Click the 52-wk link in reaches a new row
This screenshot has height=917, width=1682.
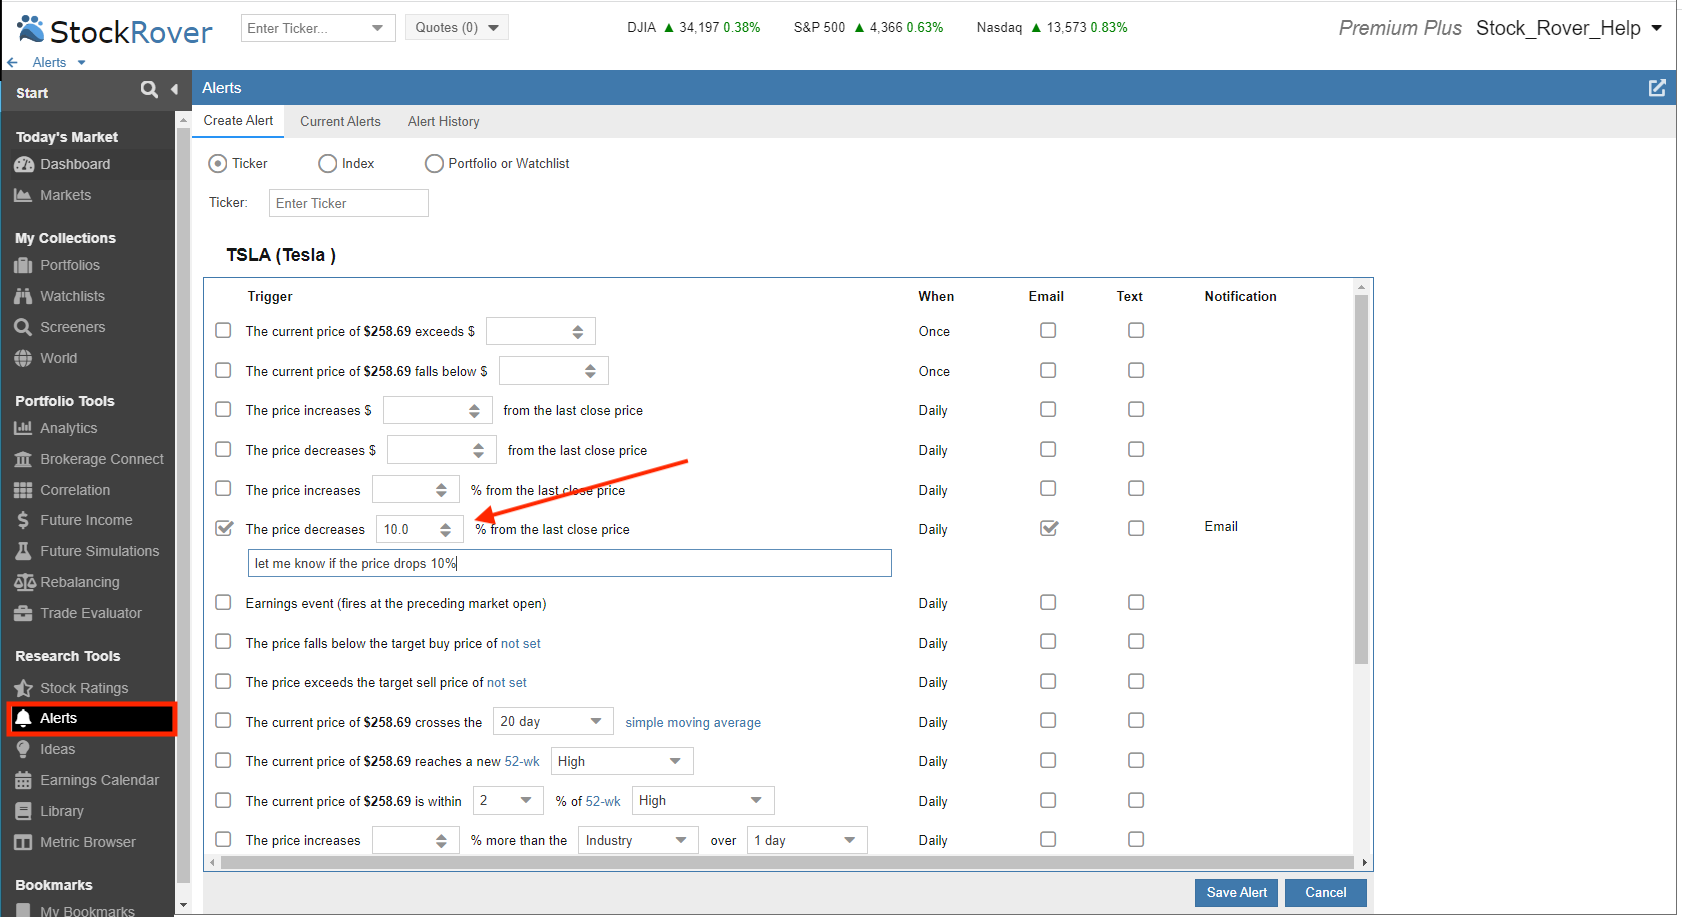pos(522,761)
